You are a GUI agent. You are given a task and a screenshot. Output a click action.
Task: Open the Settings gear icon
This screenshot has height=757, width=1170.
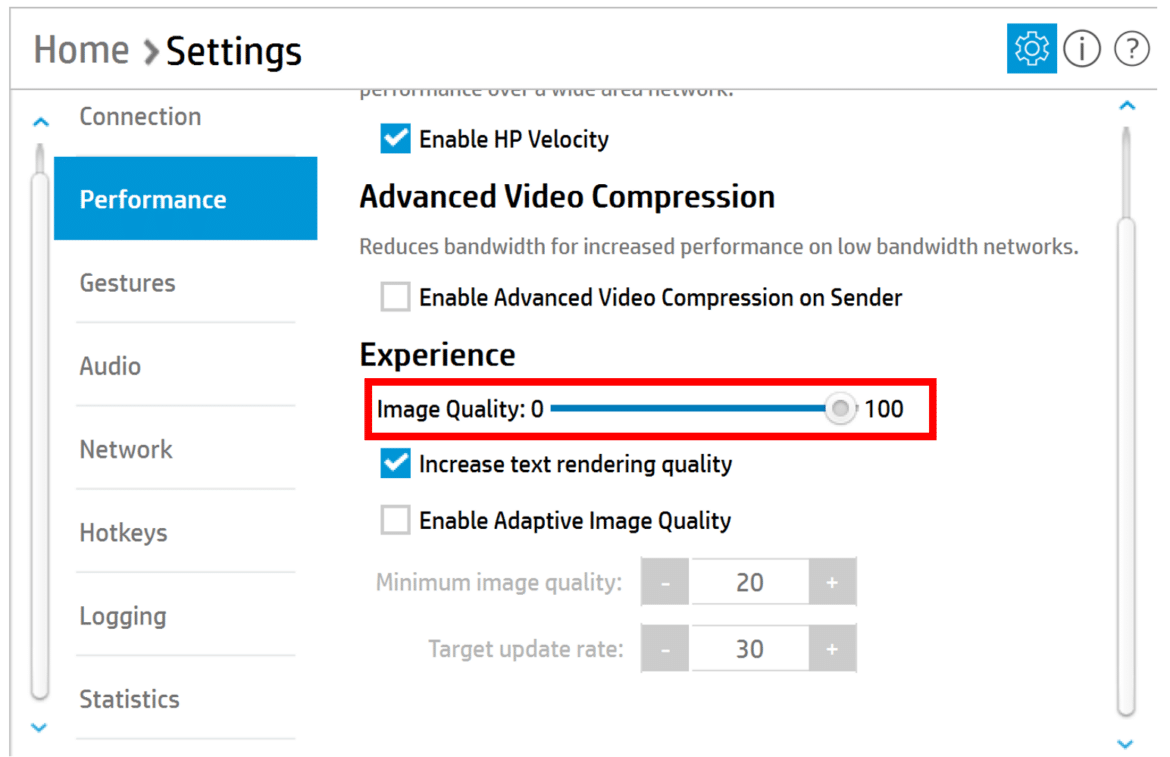[x=1031, y=48]
